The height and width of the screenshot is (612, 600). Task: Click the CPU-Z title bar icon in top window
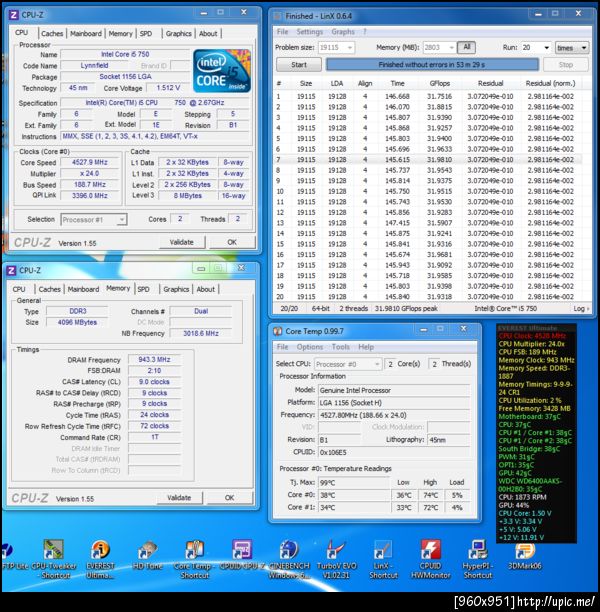pos(13,15)
